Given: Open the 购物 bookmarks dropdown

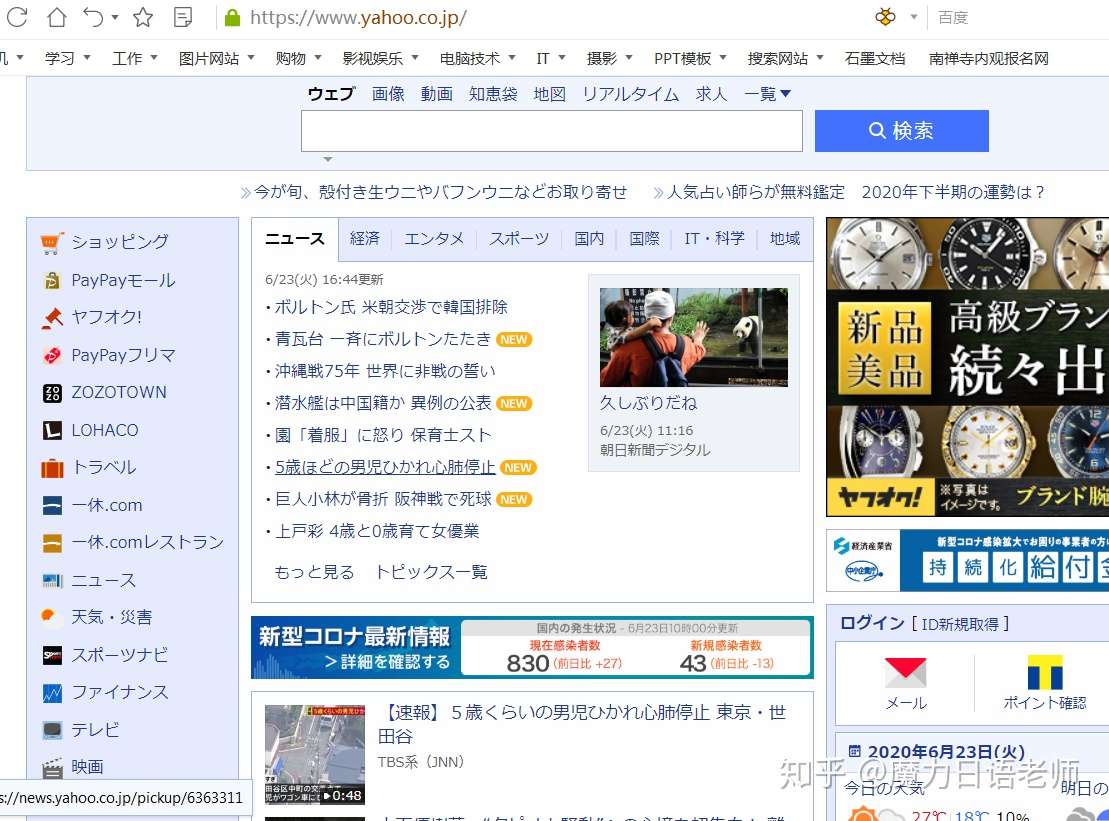Looking at the screenshot, I should [x=298, y=59].
